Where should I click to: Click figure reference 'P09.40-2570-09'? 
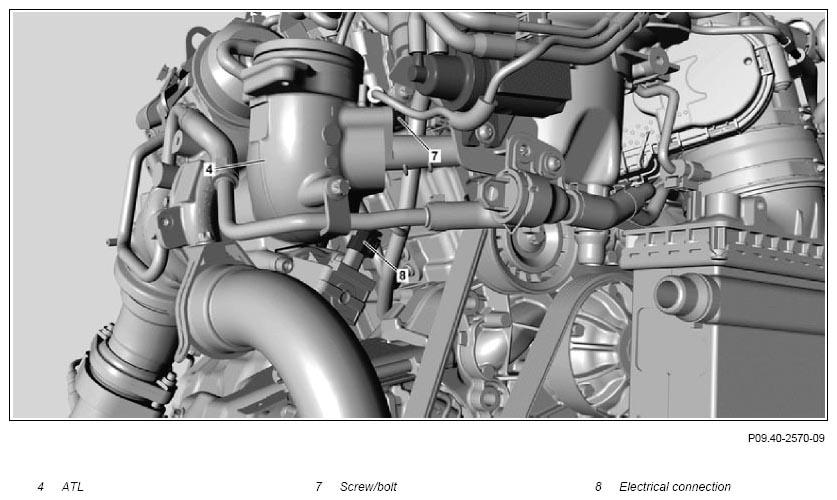click(x=786, y=438)
